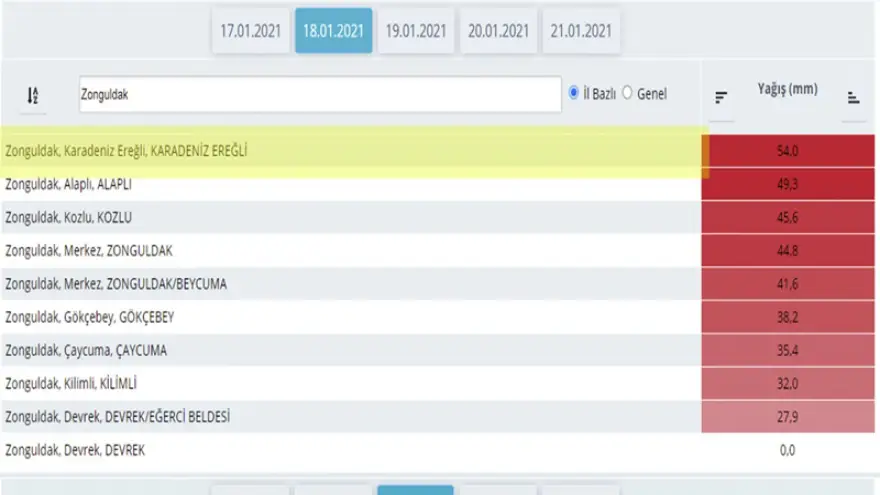Switch to the 19.01.2021 date tab

click(416, 31)
